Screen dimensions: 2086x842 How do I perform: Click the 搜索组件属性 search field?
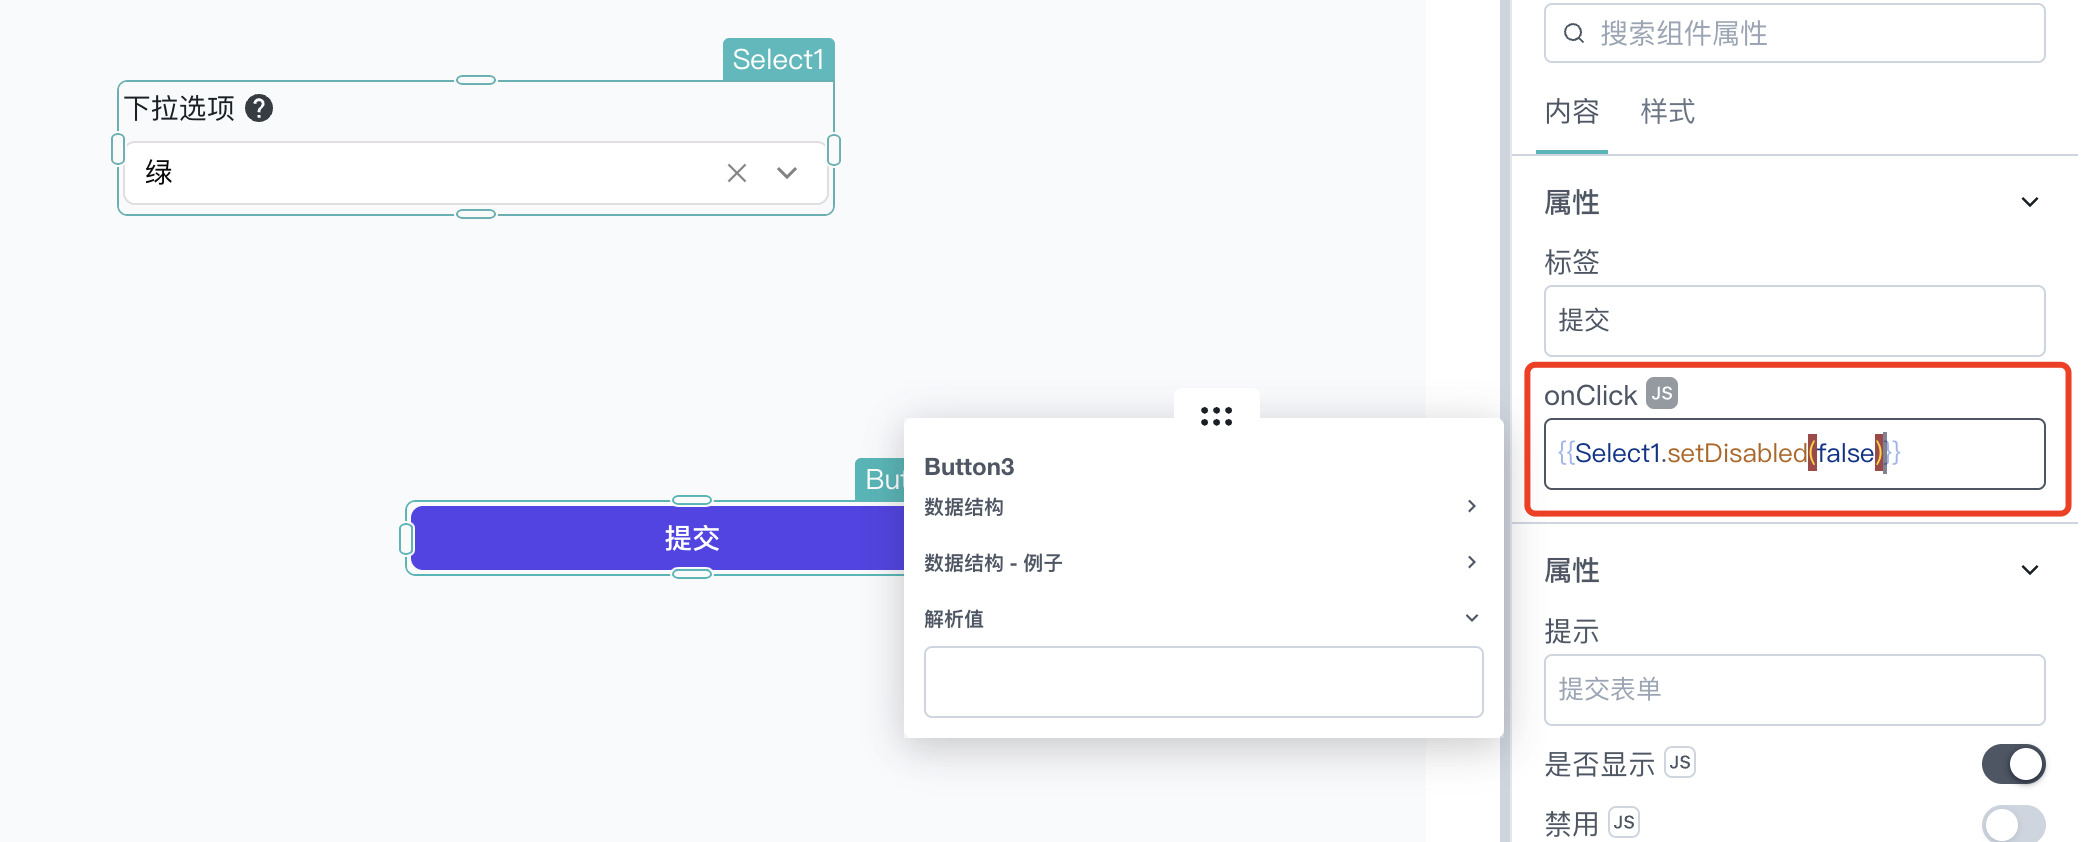[x=1794, y=34]
